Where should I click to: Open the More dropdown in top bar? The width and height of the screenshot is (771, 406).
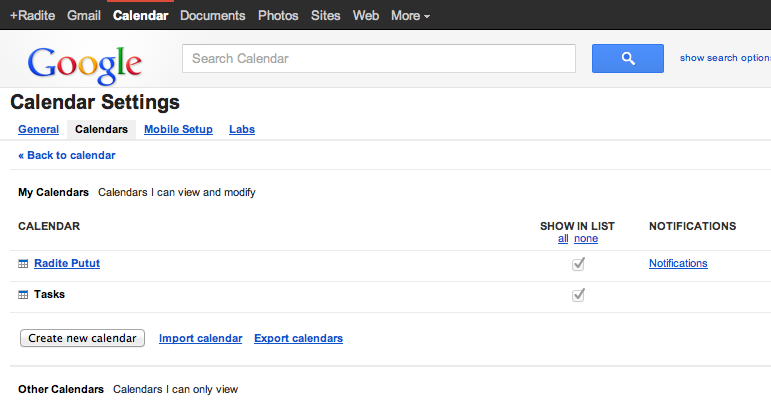click(x=411, y=16)
